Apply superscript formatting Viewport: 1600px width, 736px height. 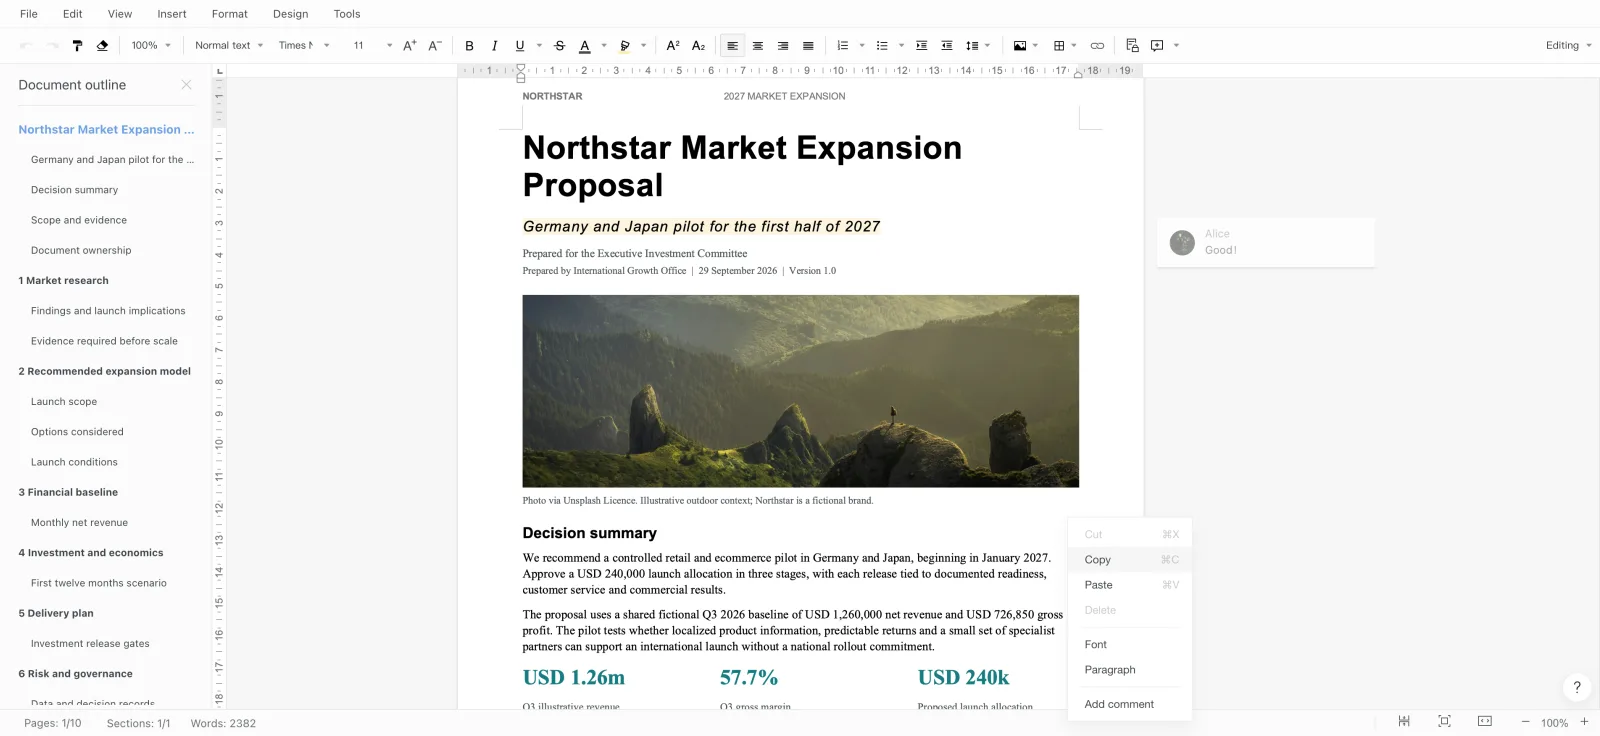pos(673,45)
